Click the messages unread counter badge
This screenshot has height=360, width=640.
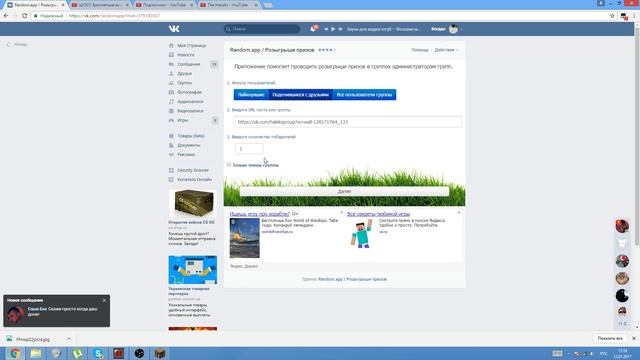(214, 64)
